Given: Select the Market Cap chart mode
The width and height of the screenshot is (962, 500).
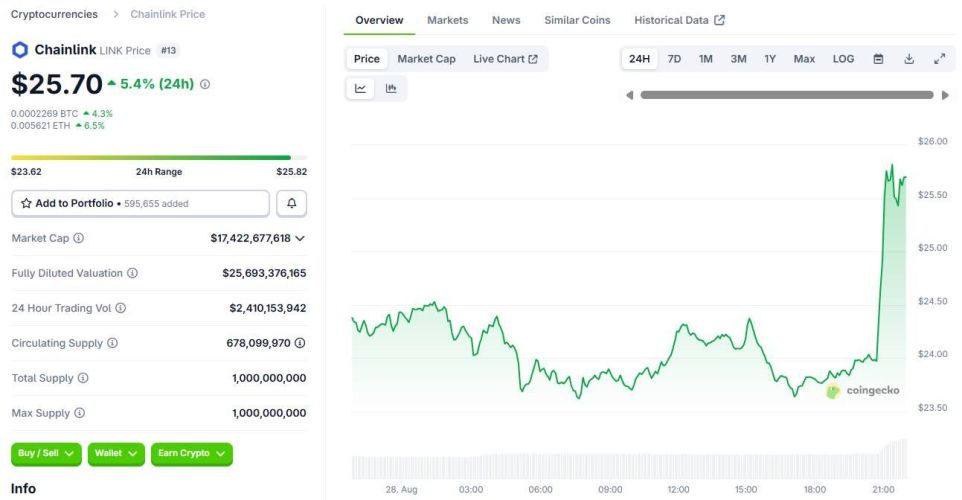Looking at the screenshot, I should pyautogui.click(x=426, y=59).
